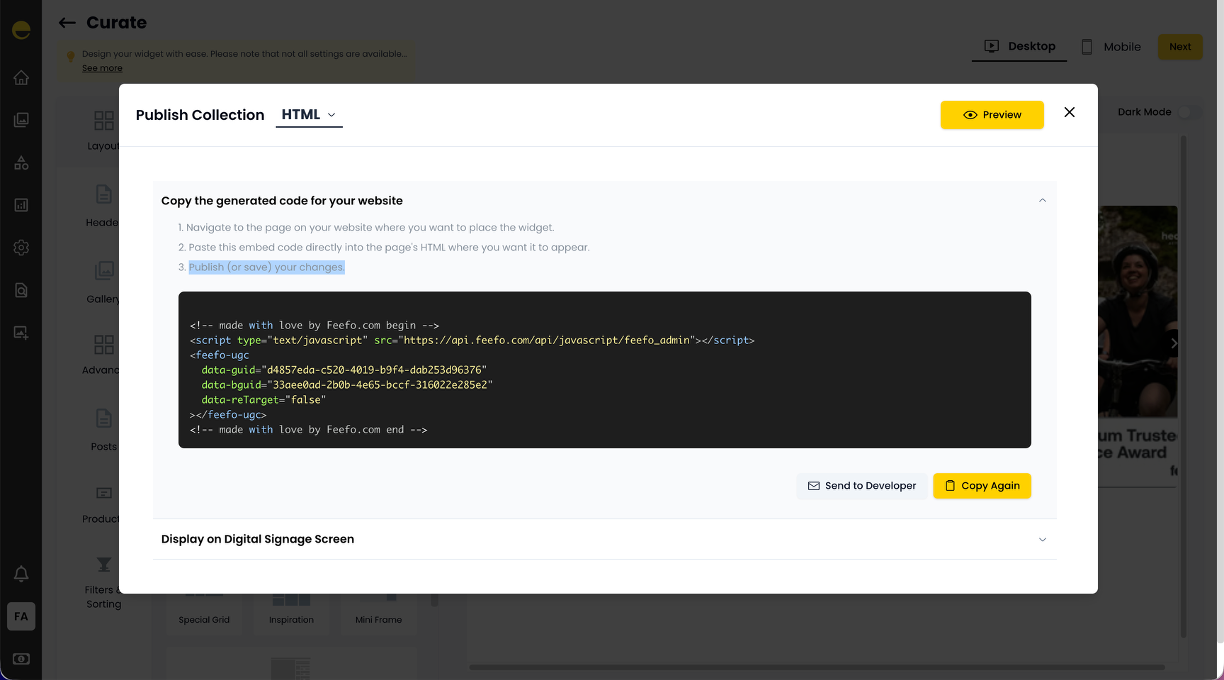Go back using the Curate arrow
Screen dimensions: 1224x680
coord(67,23)
